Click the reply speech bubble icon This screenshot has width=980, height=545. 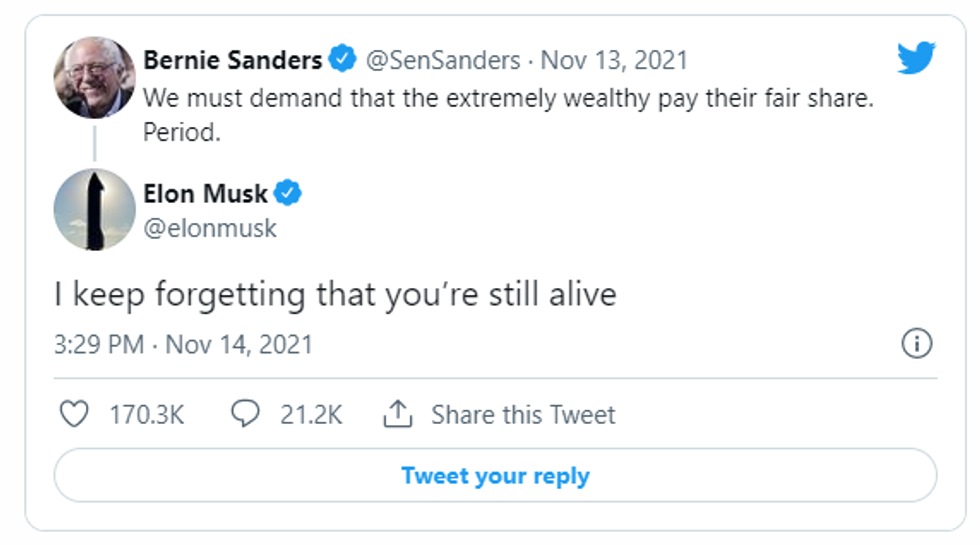[245, 414]
